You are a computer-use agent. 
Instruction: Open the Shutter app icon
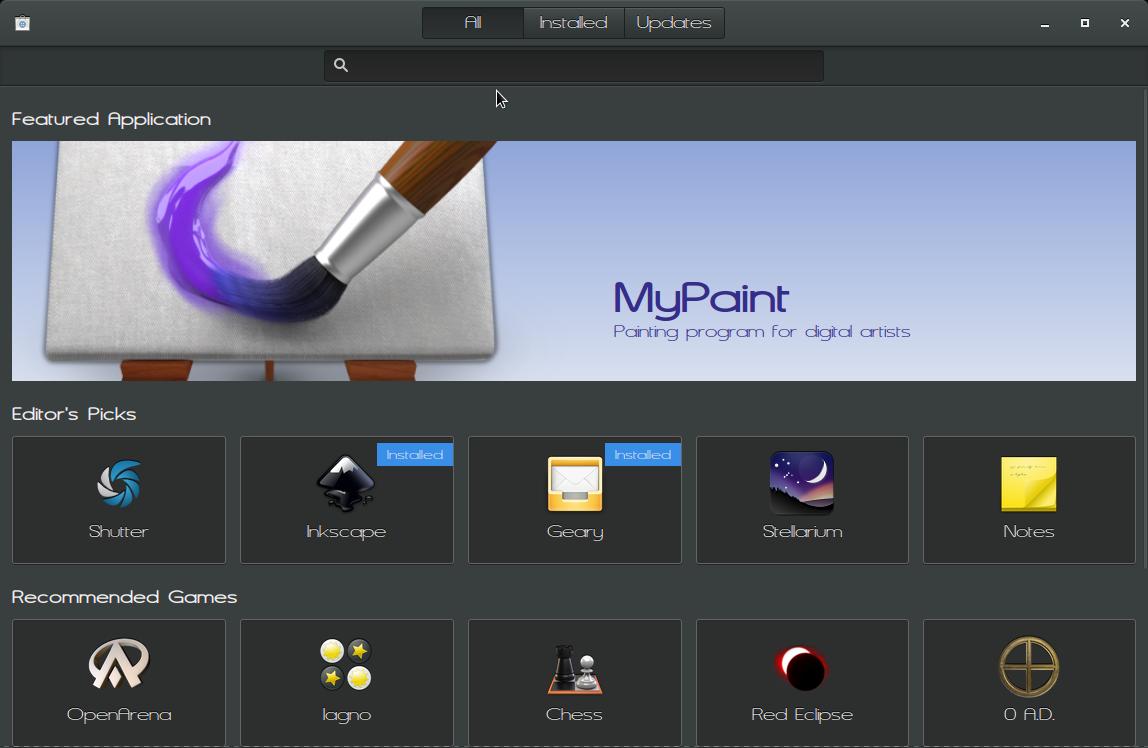tap(118, 484)
